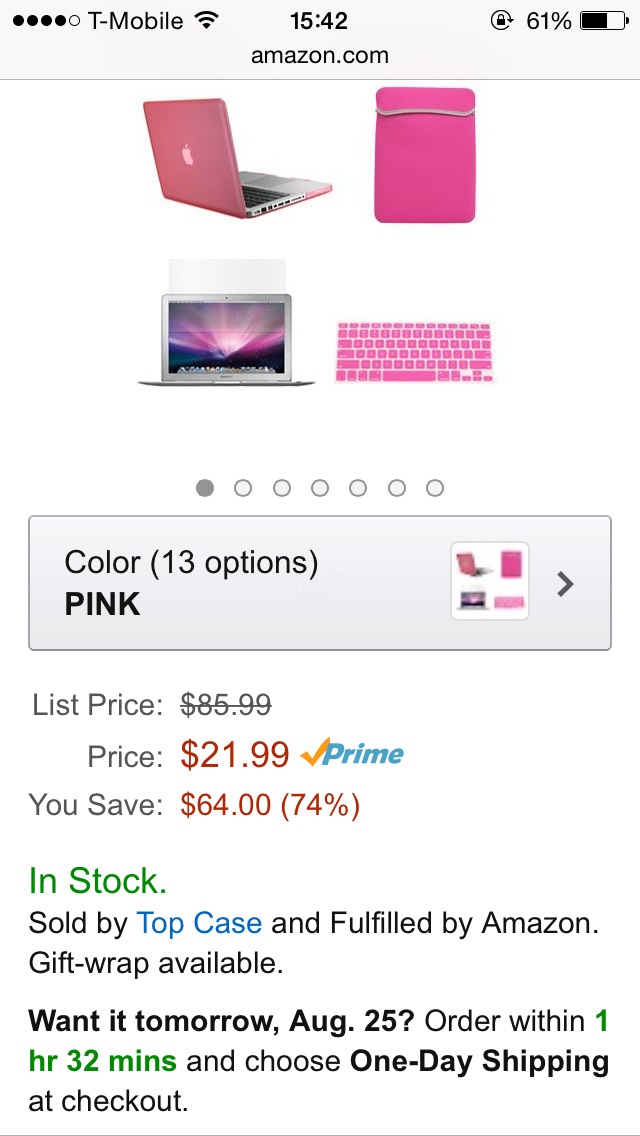Tap the Prime logo badge
The height and width of the screenshot is (1136, 640).
pyautogui.click(x=353, y=754)
